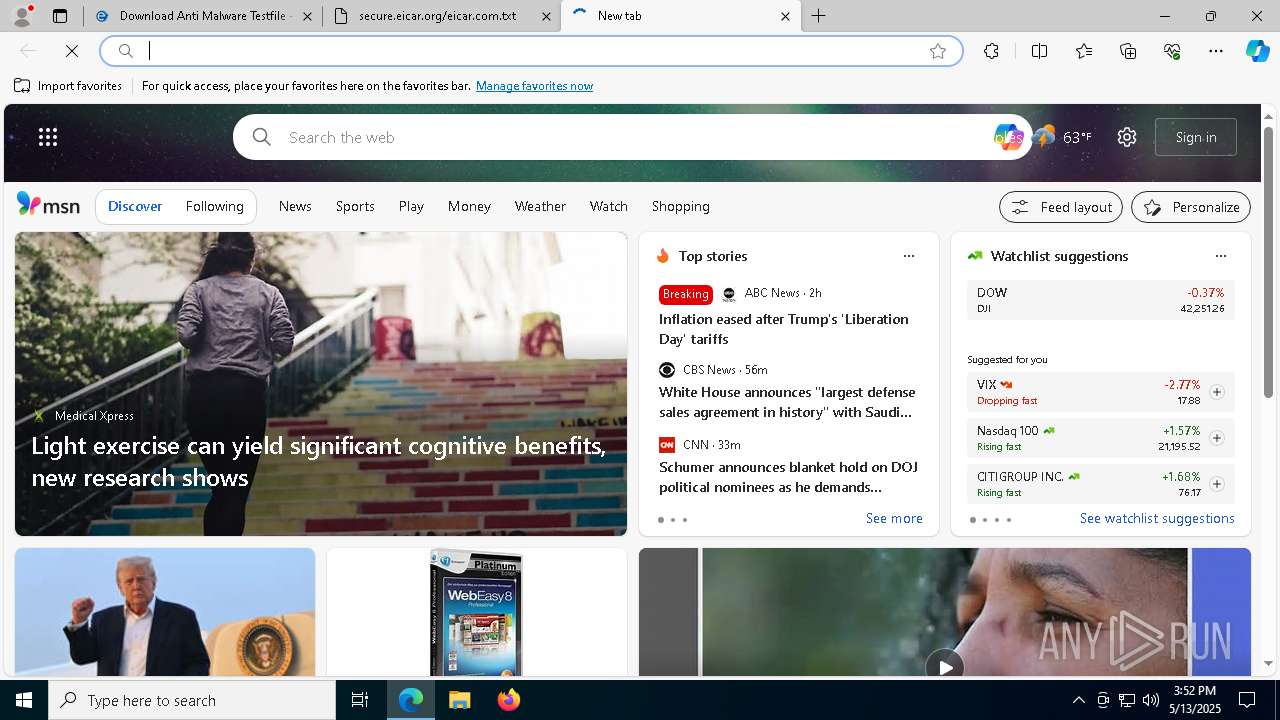Show hidden system tray icons chevron
1280x720 pixels.
click(x=1078, y=700)
